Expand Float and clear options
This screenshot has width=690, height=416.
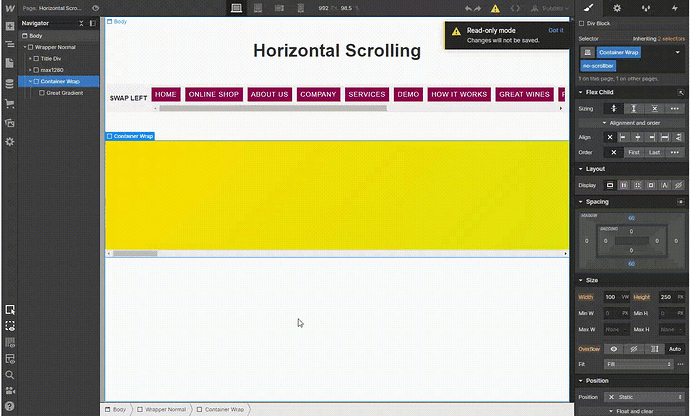631,411
